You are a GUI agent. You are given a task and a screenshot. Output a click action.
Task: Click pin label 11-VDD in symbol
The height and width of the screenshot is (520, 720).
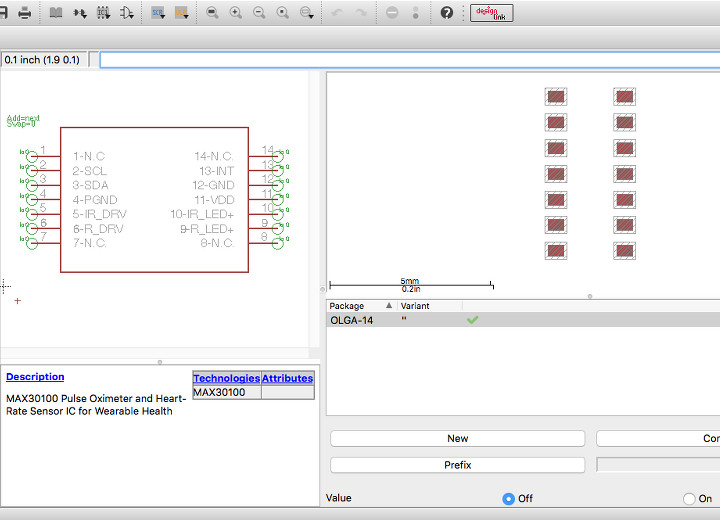pyautogui.click(x=214, y=200)
